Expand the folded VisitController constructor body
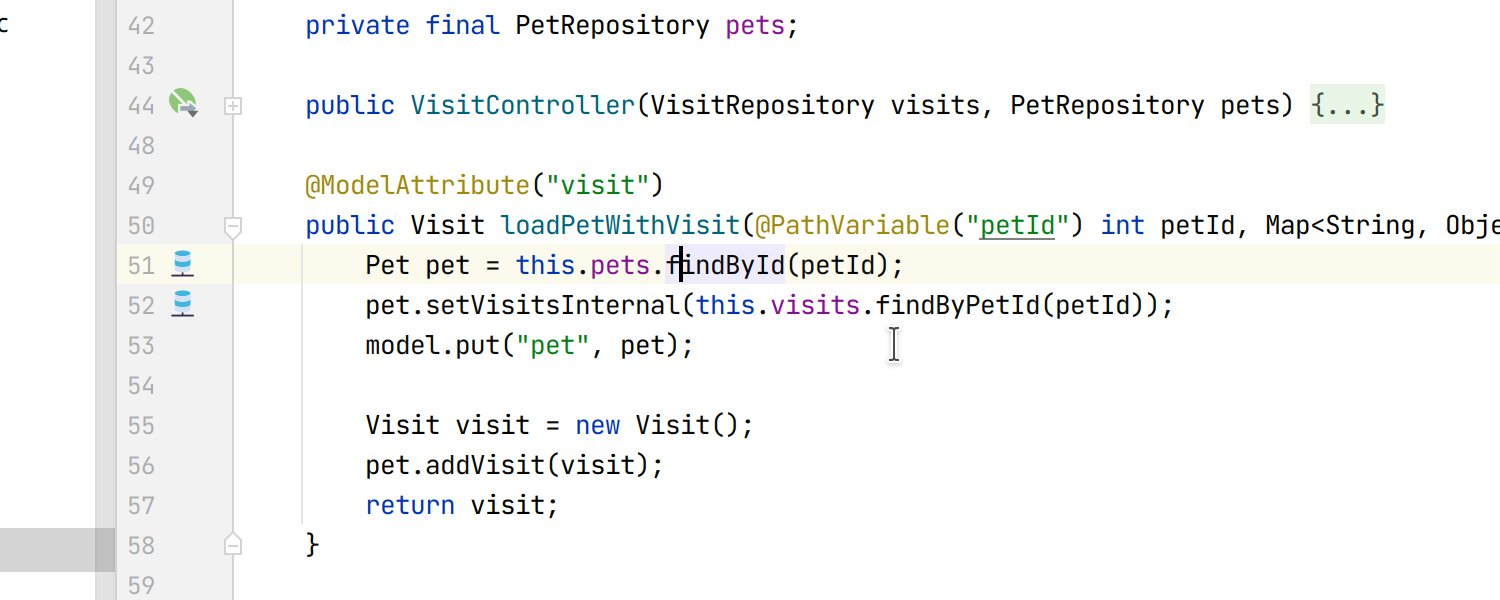This screenshot has width=1500, height=600. [233, 105]
